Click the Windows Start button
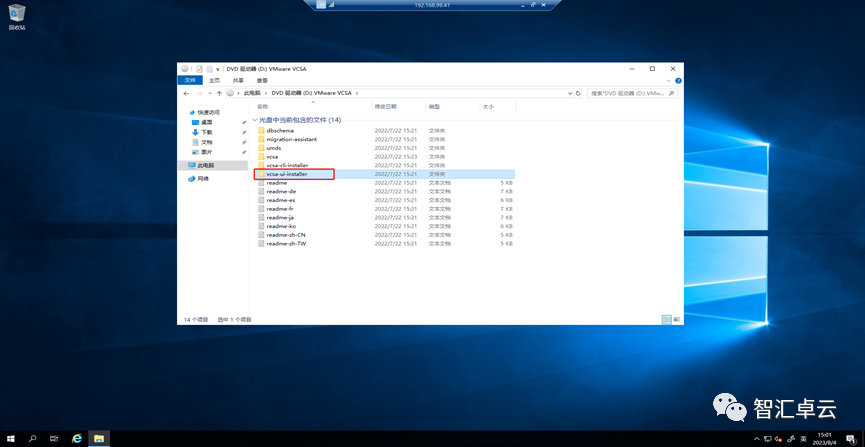Screen dimensions: 865x447 (10, 439)
